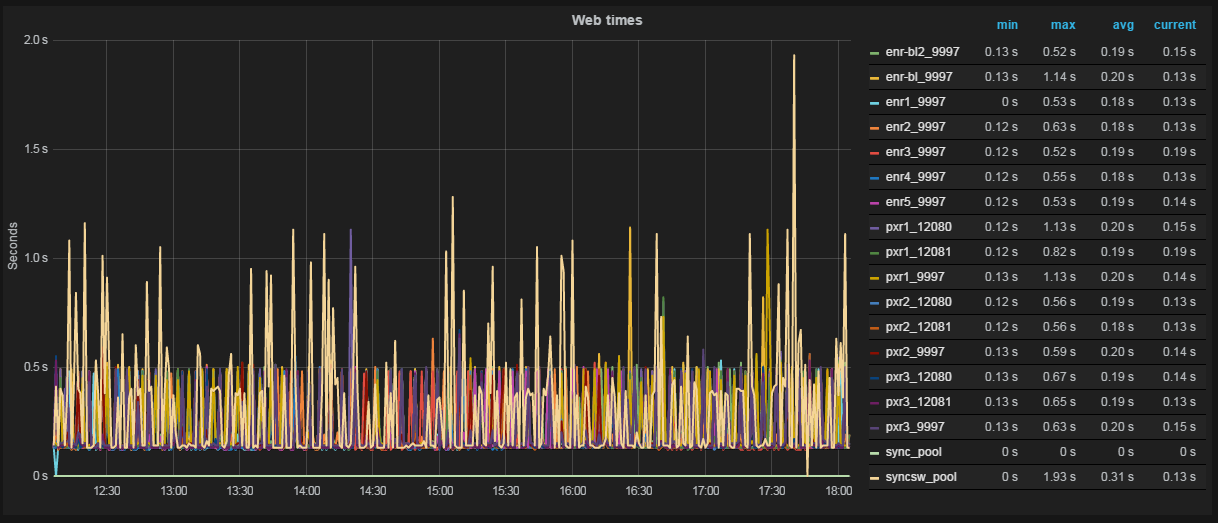Toggle the pxr1_12080 series label
Image resolution: width=1218 pixels, height=523 pixels.
click(919, 227)
